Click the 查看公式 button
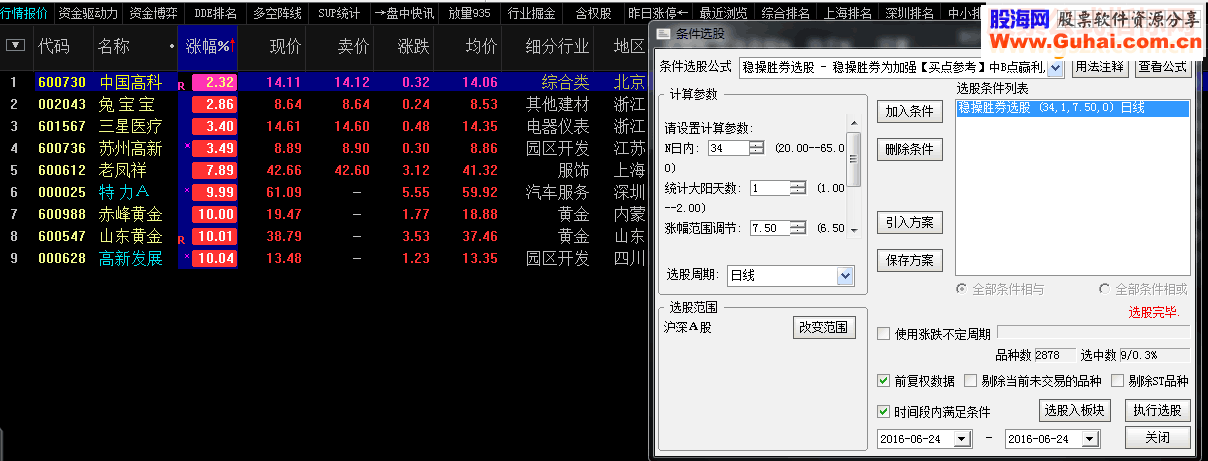The image size is (1208, 461). tap(1161, 67)
